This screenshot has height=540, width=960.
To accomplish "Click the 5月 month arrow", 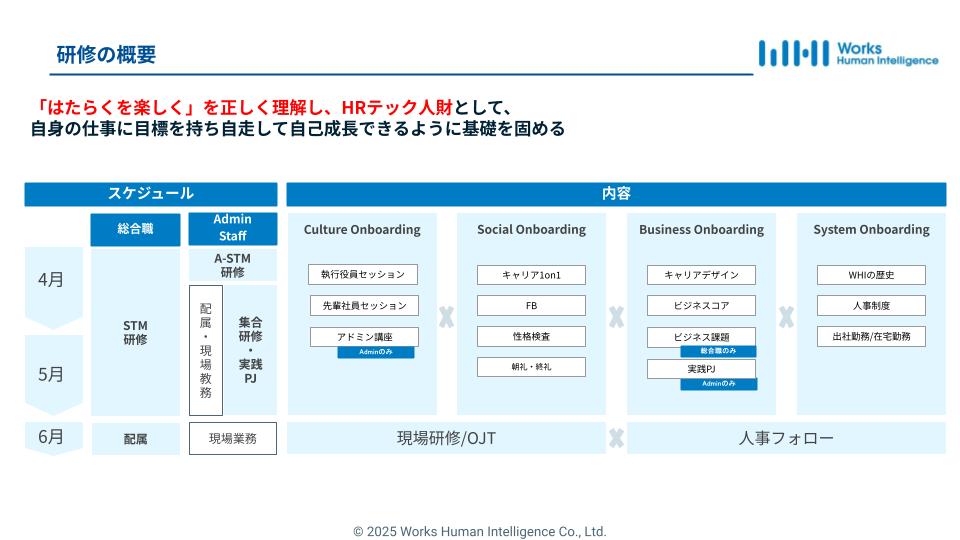I will coord(53,374).
